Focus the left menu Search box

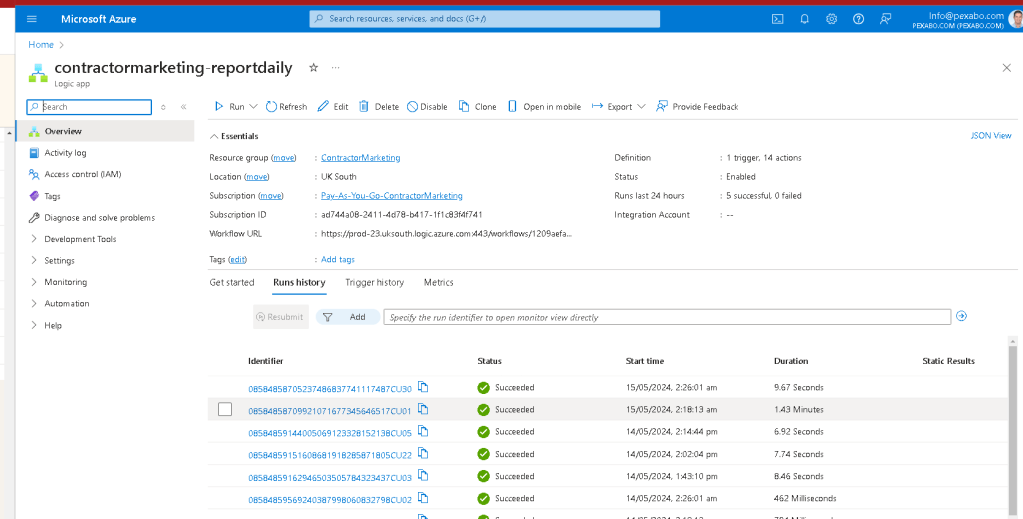[x=89, y=107]
